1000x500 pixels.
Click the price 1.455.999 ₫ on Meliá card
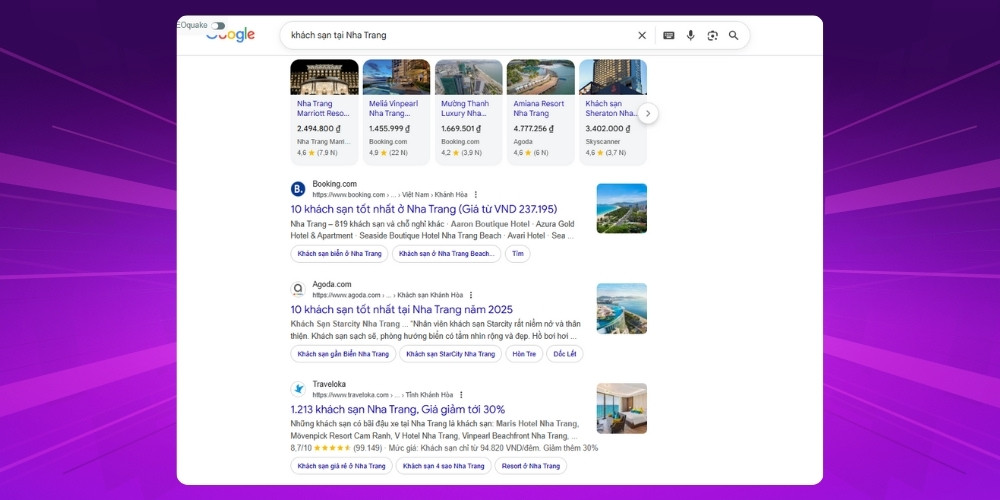pos(389,128)
